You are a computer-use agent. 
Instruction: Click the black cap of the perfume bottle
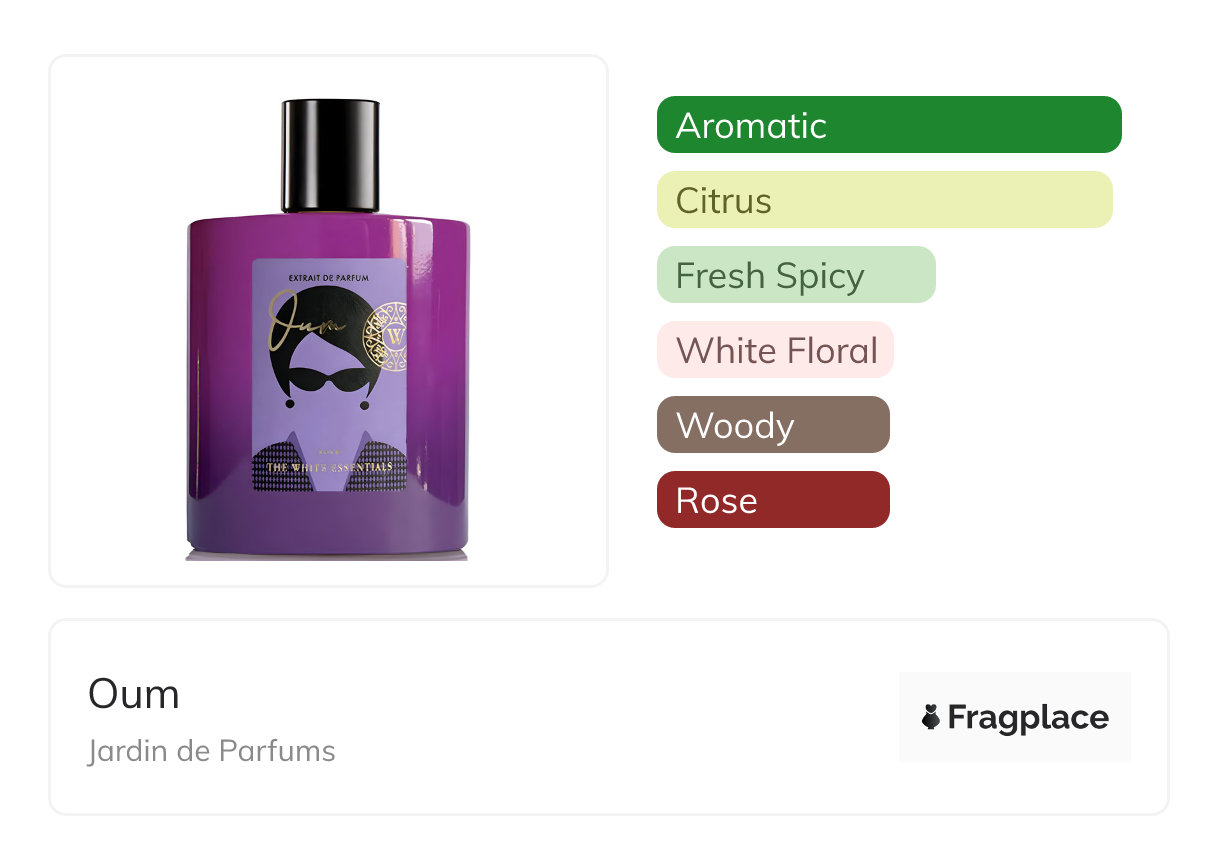click(x=330, y=156)
